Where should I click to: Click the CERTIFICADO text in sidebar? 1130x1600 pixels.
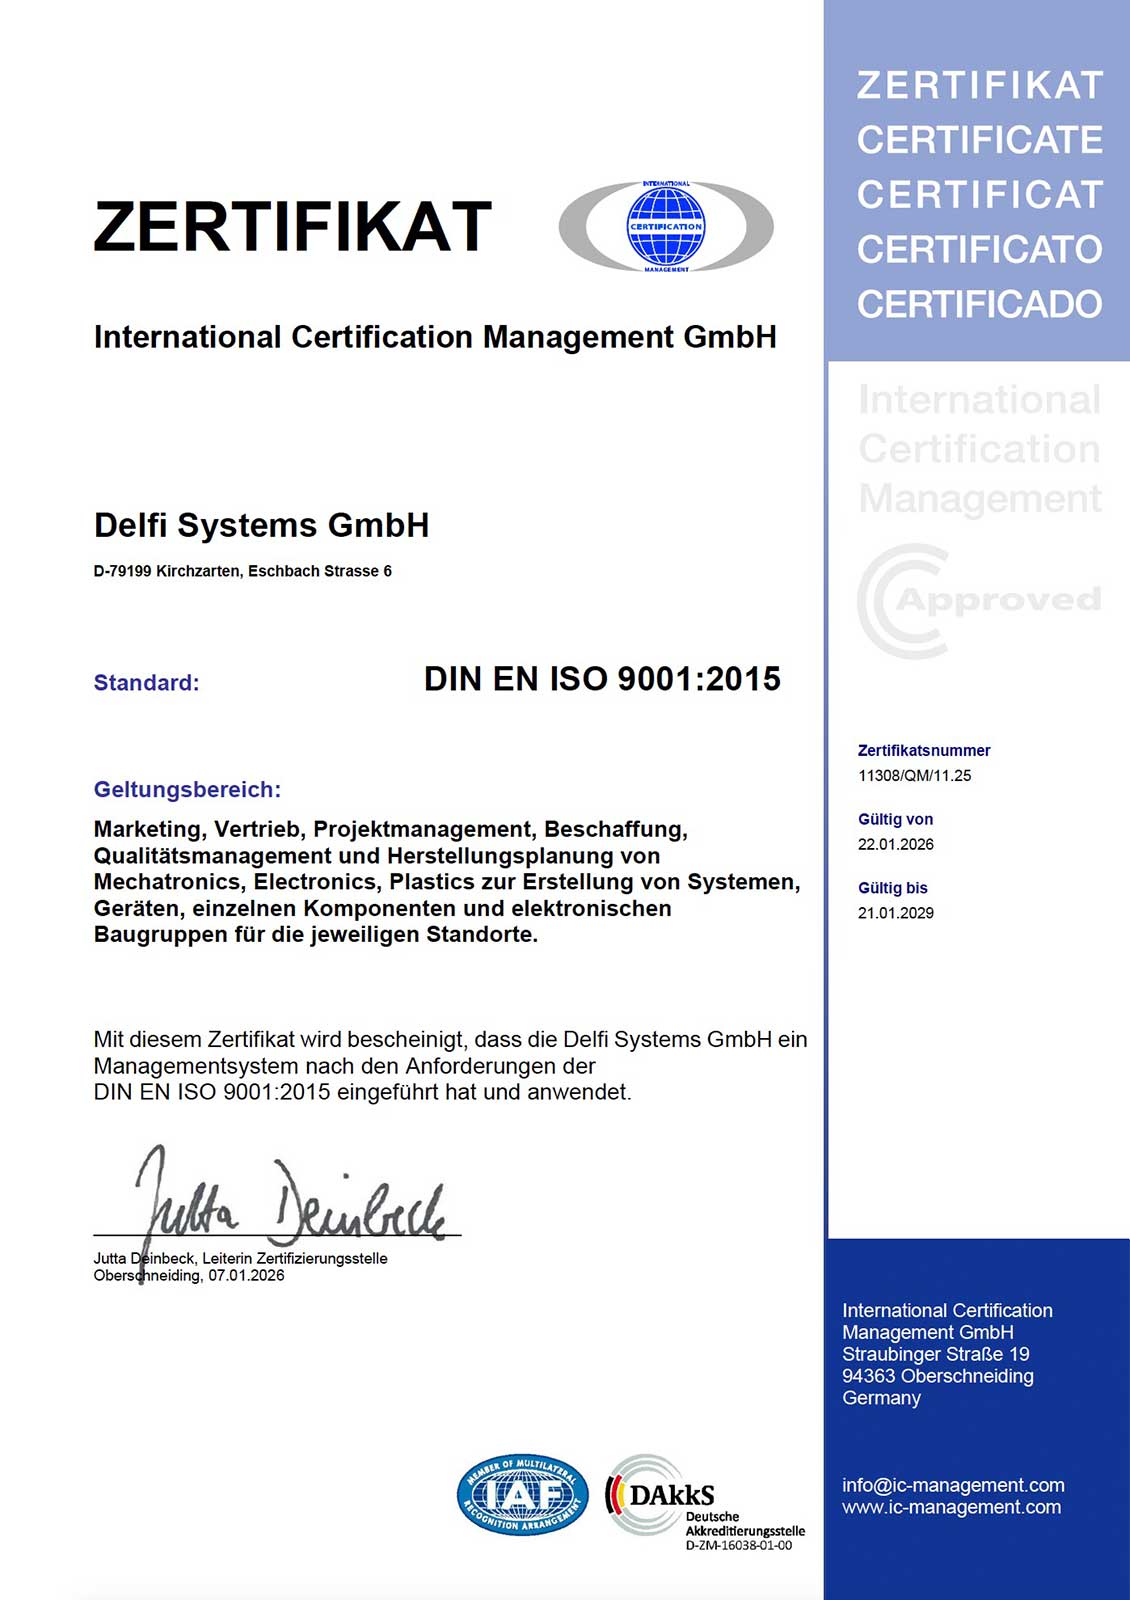tap(979, 304)
